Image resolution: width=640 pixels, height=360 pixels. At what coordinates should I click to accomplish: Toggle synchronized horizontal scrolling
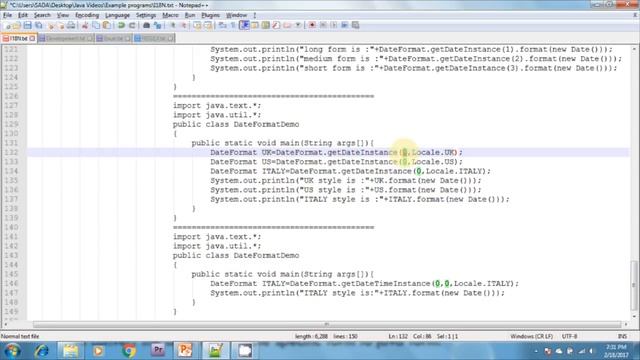tap(208, 25)
